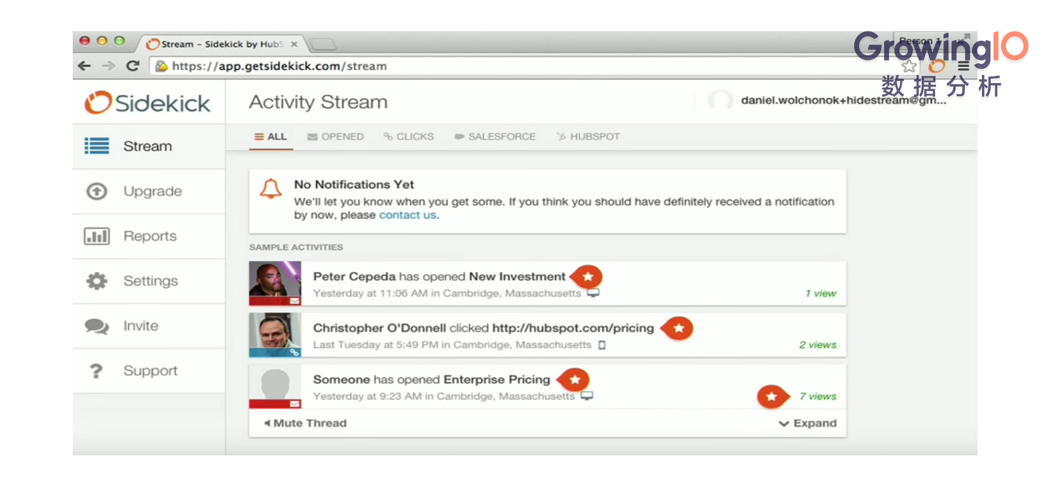Switch to the HUBSPOT tab

click(588, 136)
